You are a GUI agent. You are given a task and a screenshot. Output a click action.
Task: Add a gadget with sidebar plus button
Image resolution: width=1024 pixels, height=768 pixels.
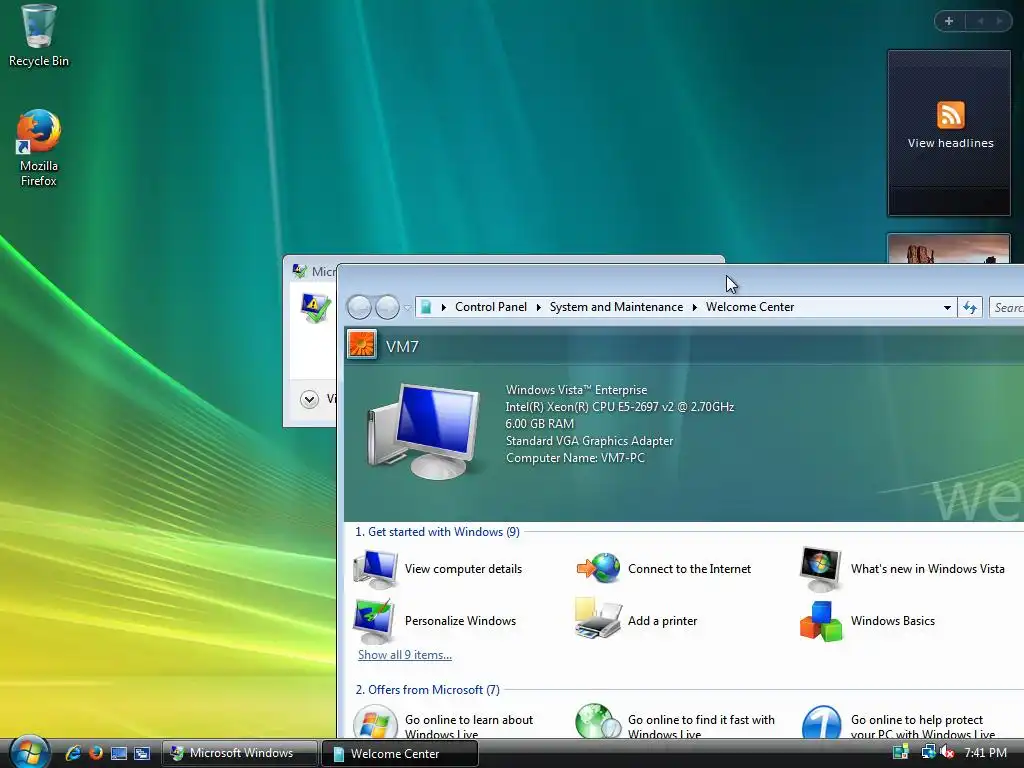(x=949, y=21)
